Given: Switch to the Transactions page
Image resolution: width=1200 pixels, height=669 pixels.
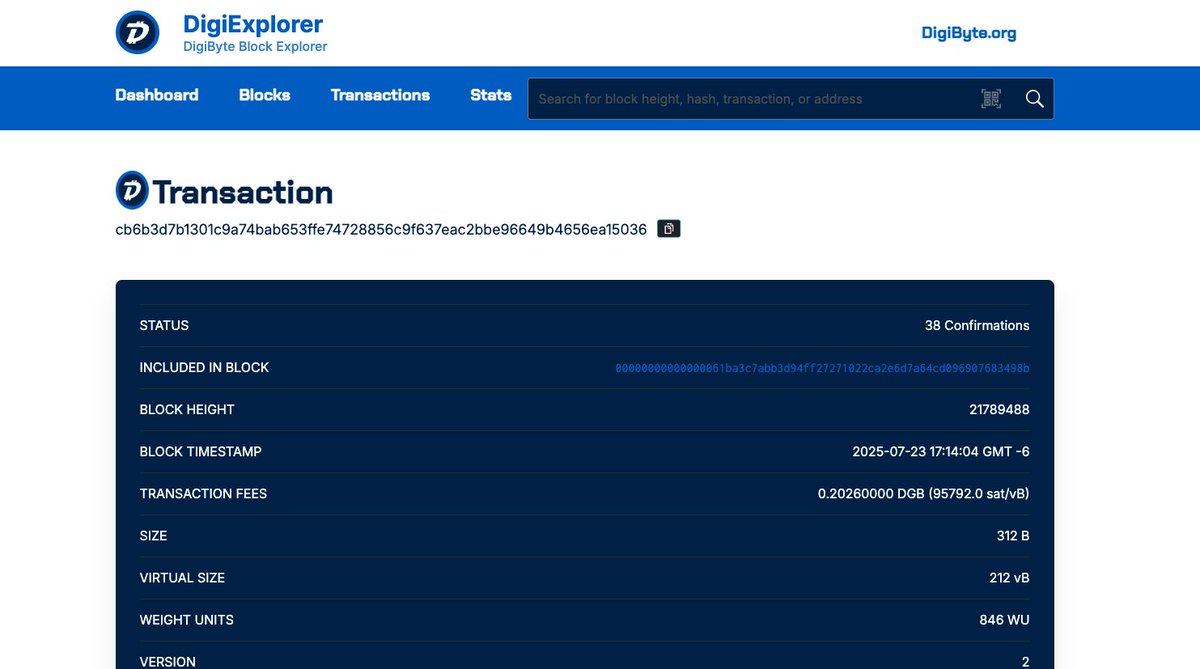Looking at the screenshot, I should click(380, 95).
